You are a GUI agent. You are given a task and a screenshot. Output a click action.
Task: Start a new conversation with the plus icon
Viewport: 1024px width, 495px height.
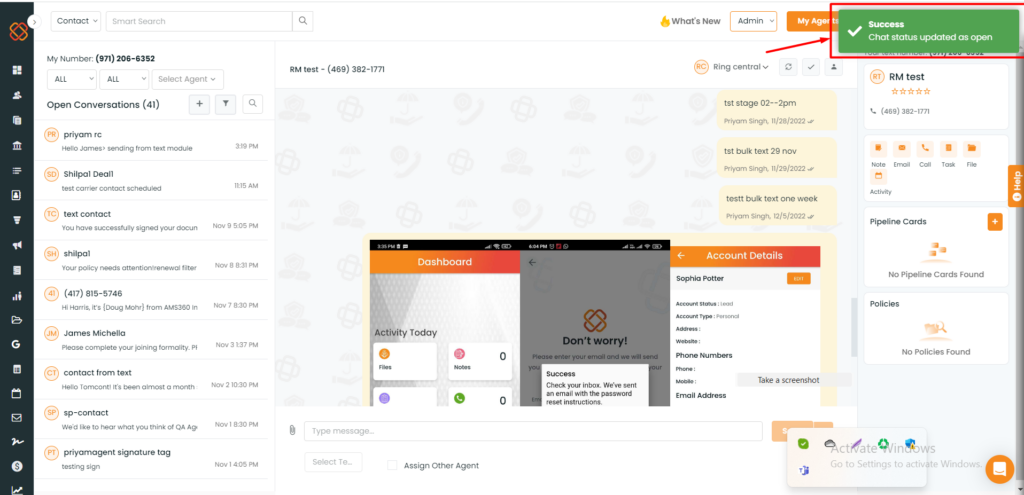[199, 104]
